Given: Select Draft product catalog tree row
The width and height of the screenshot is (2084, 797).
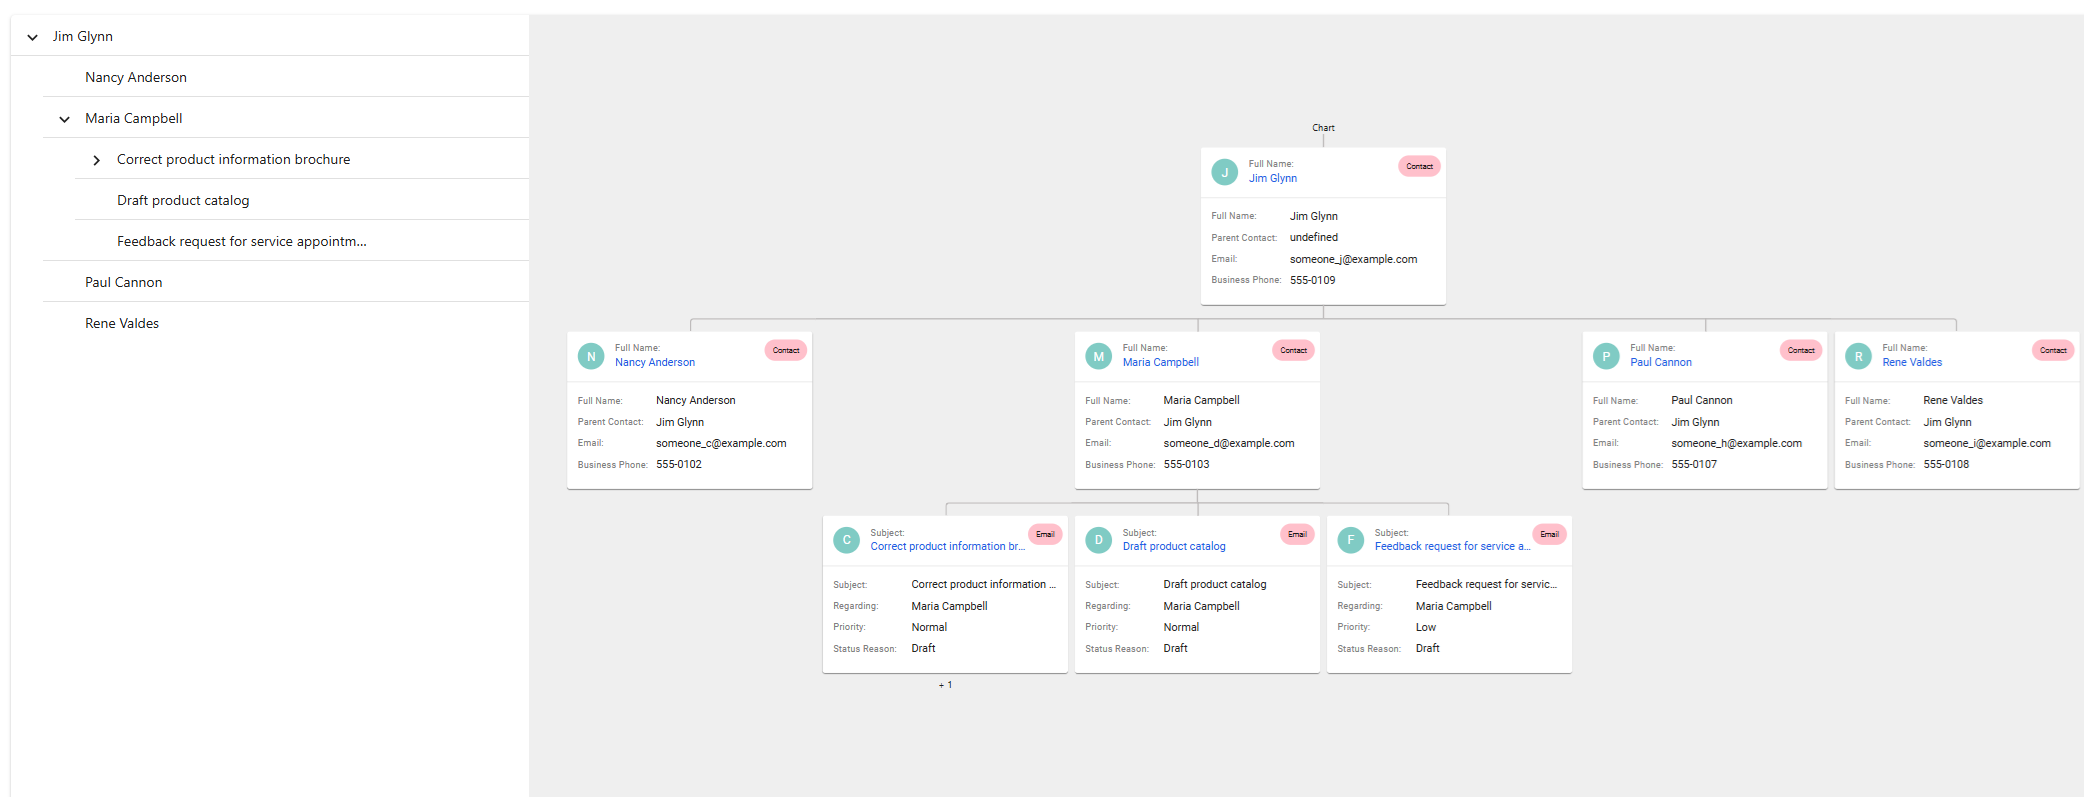Looking at the screenshot, I should [302, 200].
